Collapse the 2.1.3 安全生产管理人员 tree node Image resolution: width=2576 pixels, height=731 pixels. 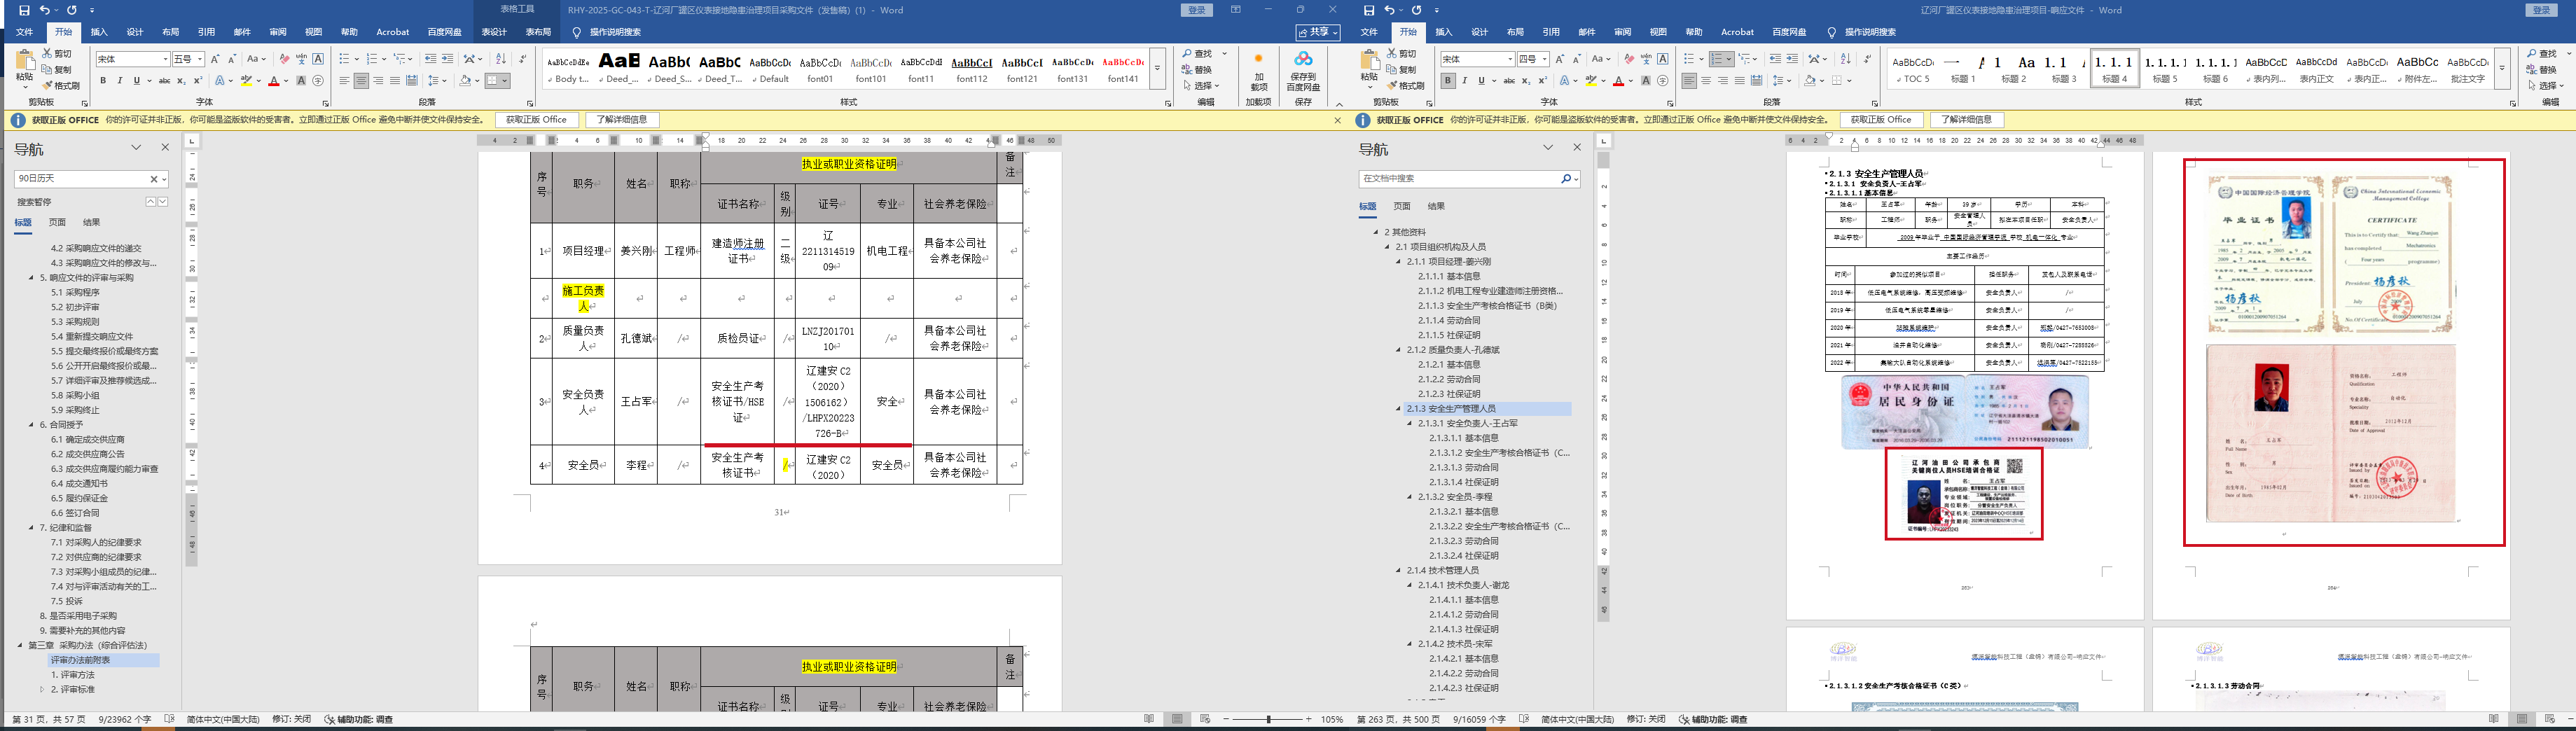coord(1399,409)
